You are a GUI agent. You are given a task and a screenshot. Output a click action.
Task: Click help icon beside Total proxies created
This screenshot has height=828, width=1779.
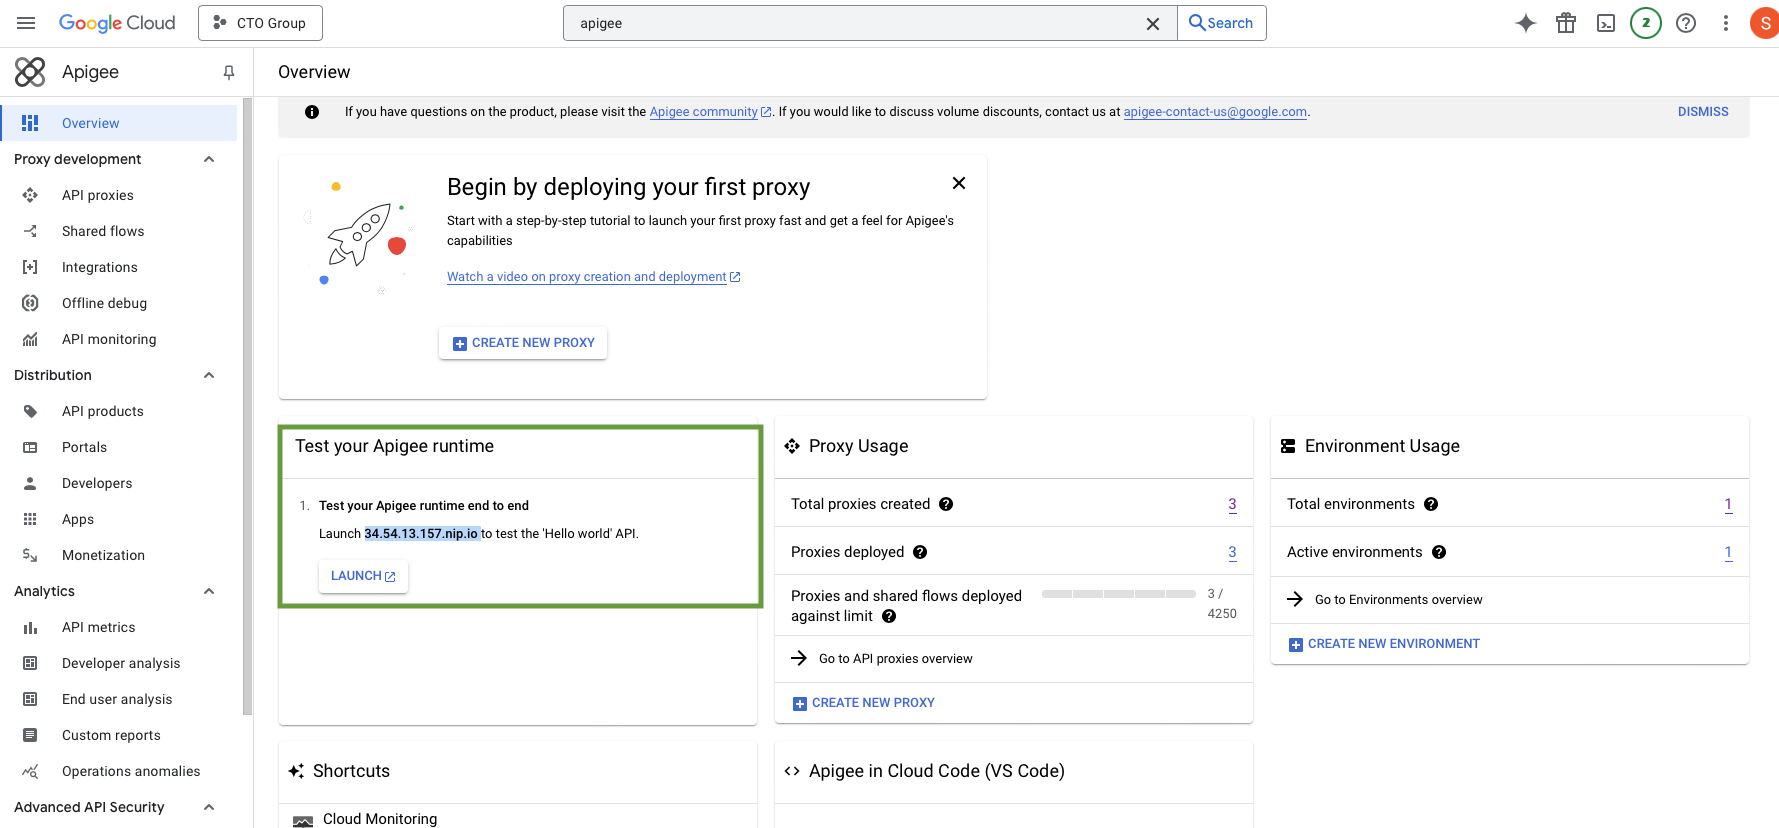click(946, 504)
